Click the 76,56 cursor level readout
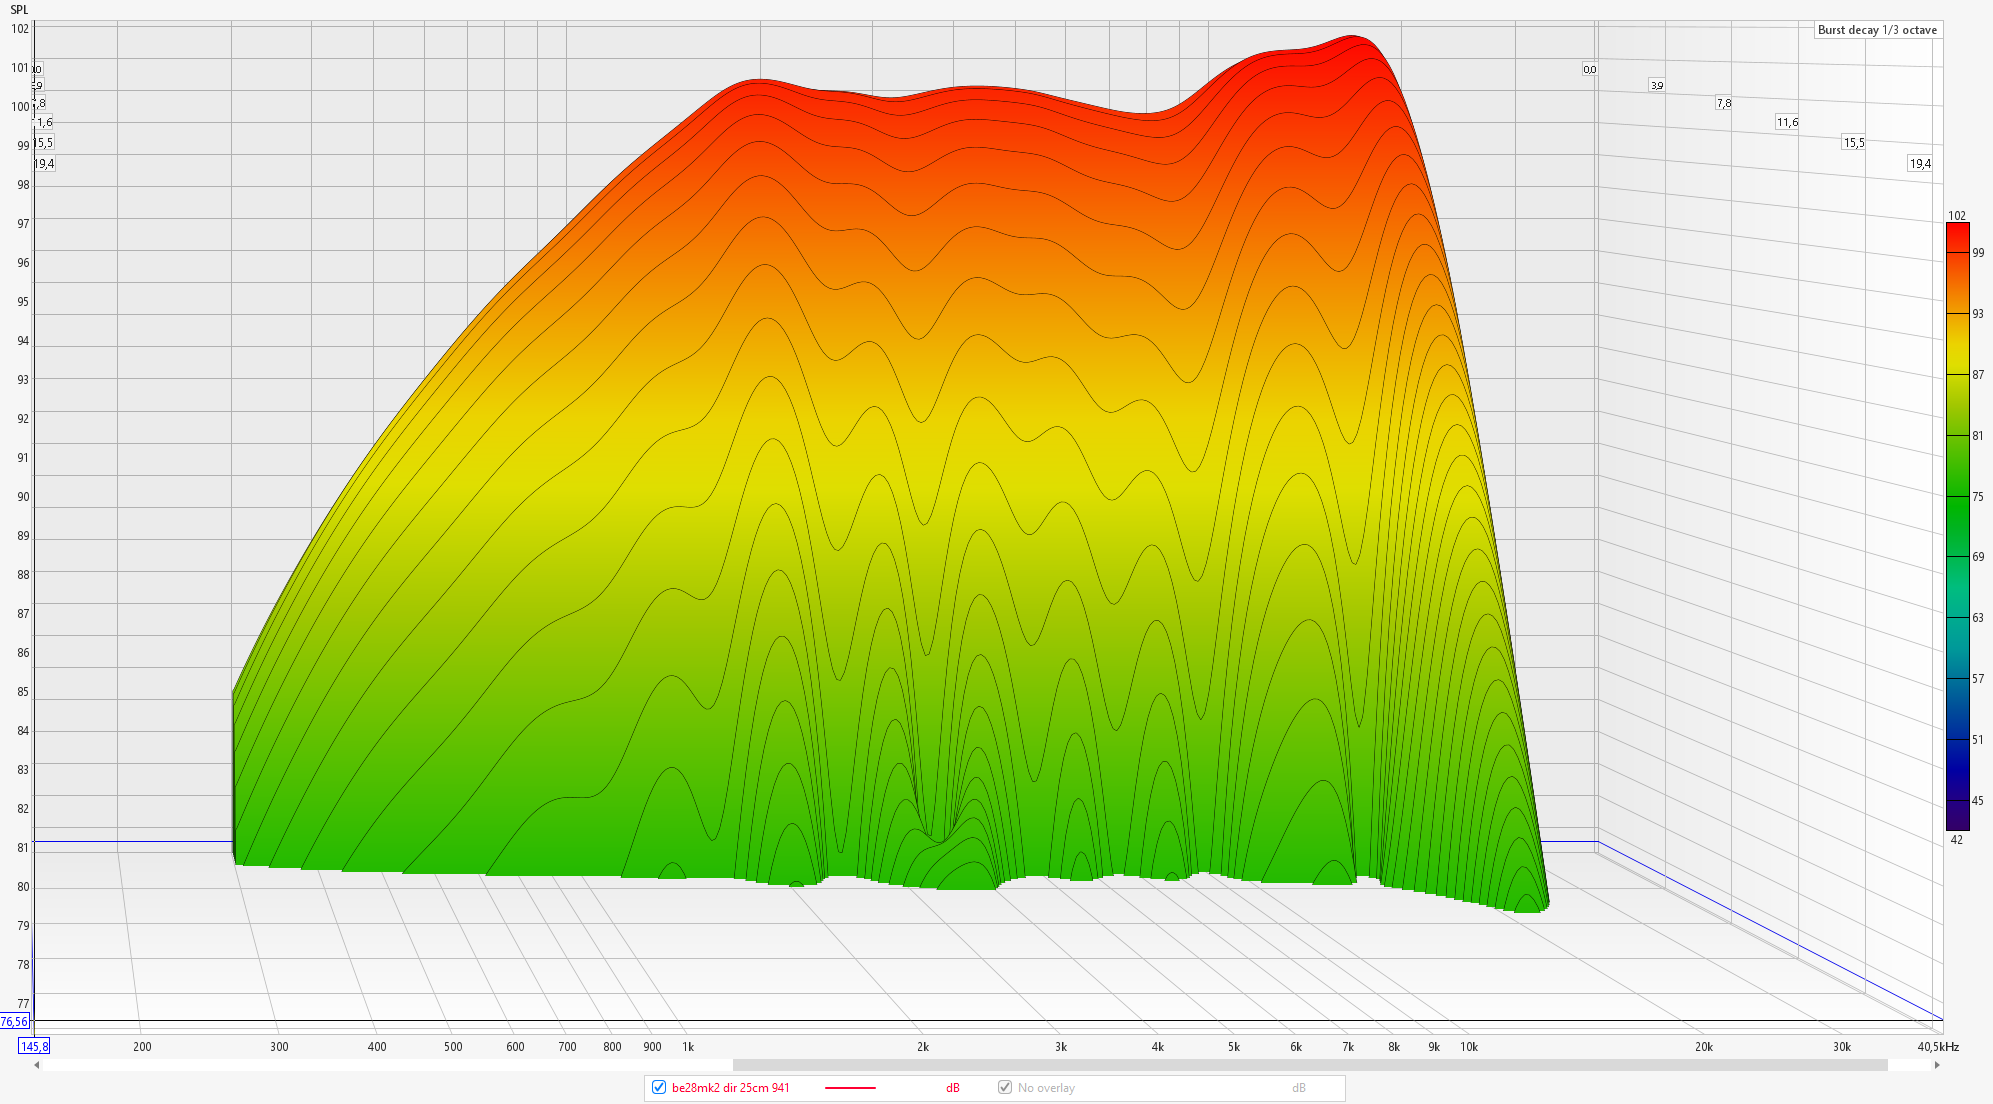This screenshot has height=1104, width=1993. [x=14, y=1021]
